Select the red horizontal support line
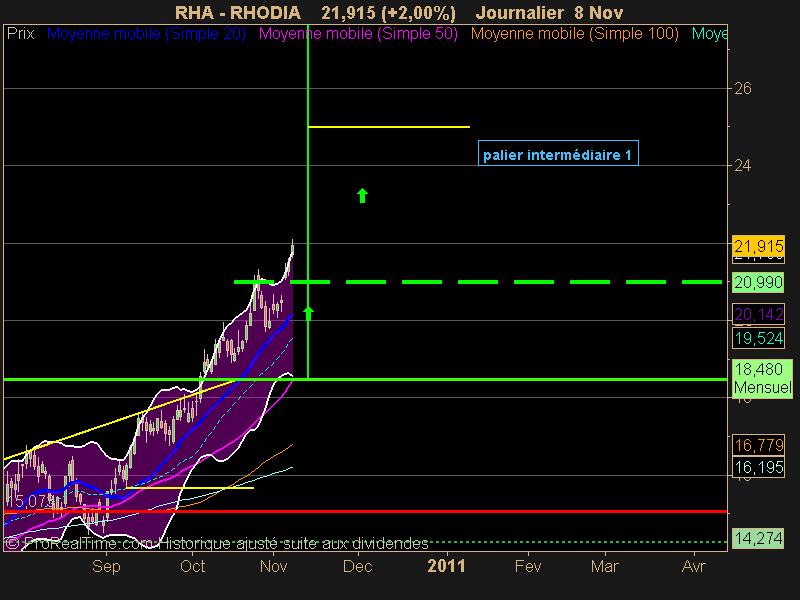800x600 pixels. tap(365, 511)
